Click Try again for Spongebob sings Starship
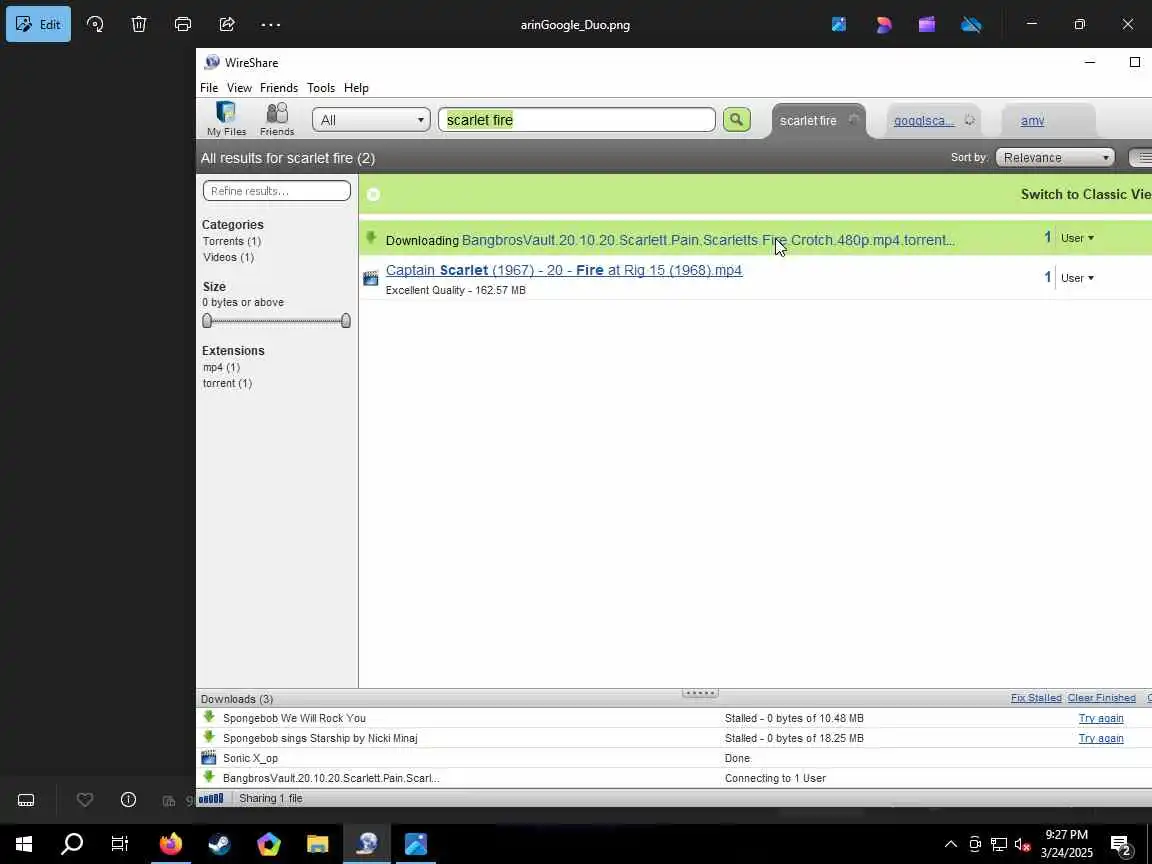The height and width of the screenshot is (864, 1152). tap(1101, 738)
